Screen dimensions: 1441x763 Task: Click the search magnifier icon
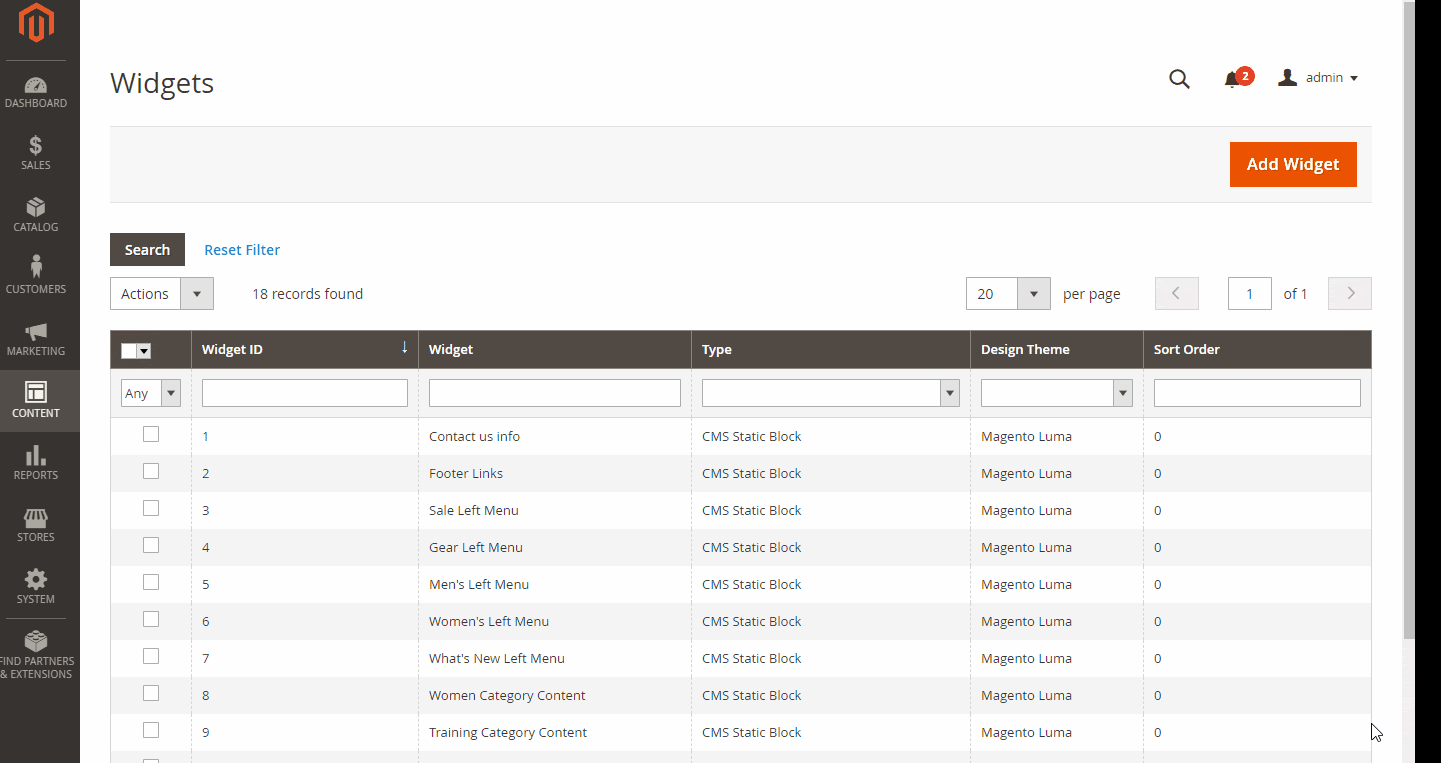coord(1179,79)
